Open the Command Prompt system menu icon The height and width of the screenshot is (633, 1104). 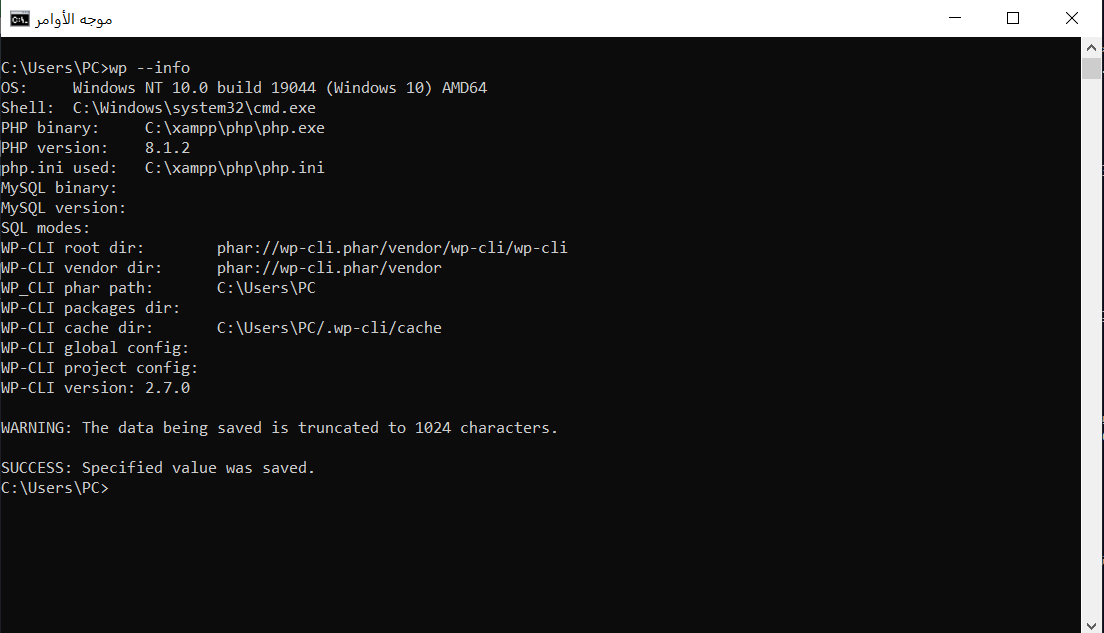(x=20, y=19)
